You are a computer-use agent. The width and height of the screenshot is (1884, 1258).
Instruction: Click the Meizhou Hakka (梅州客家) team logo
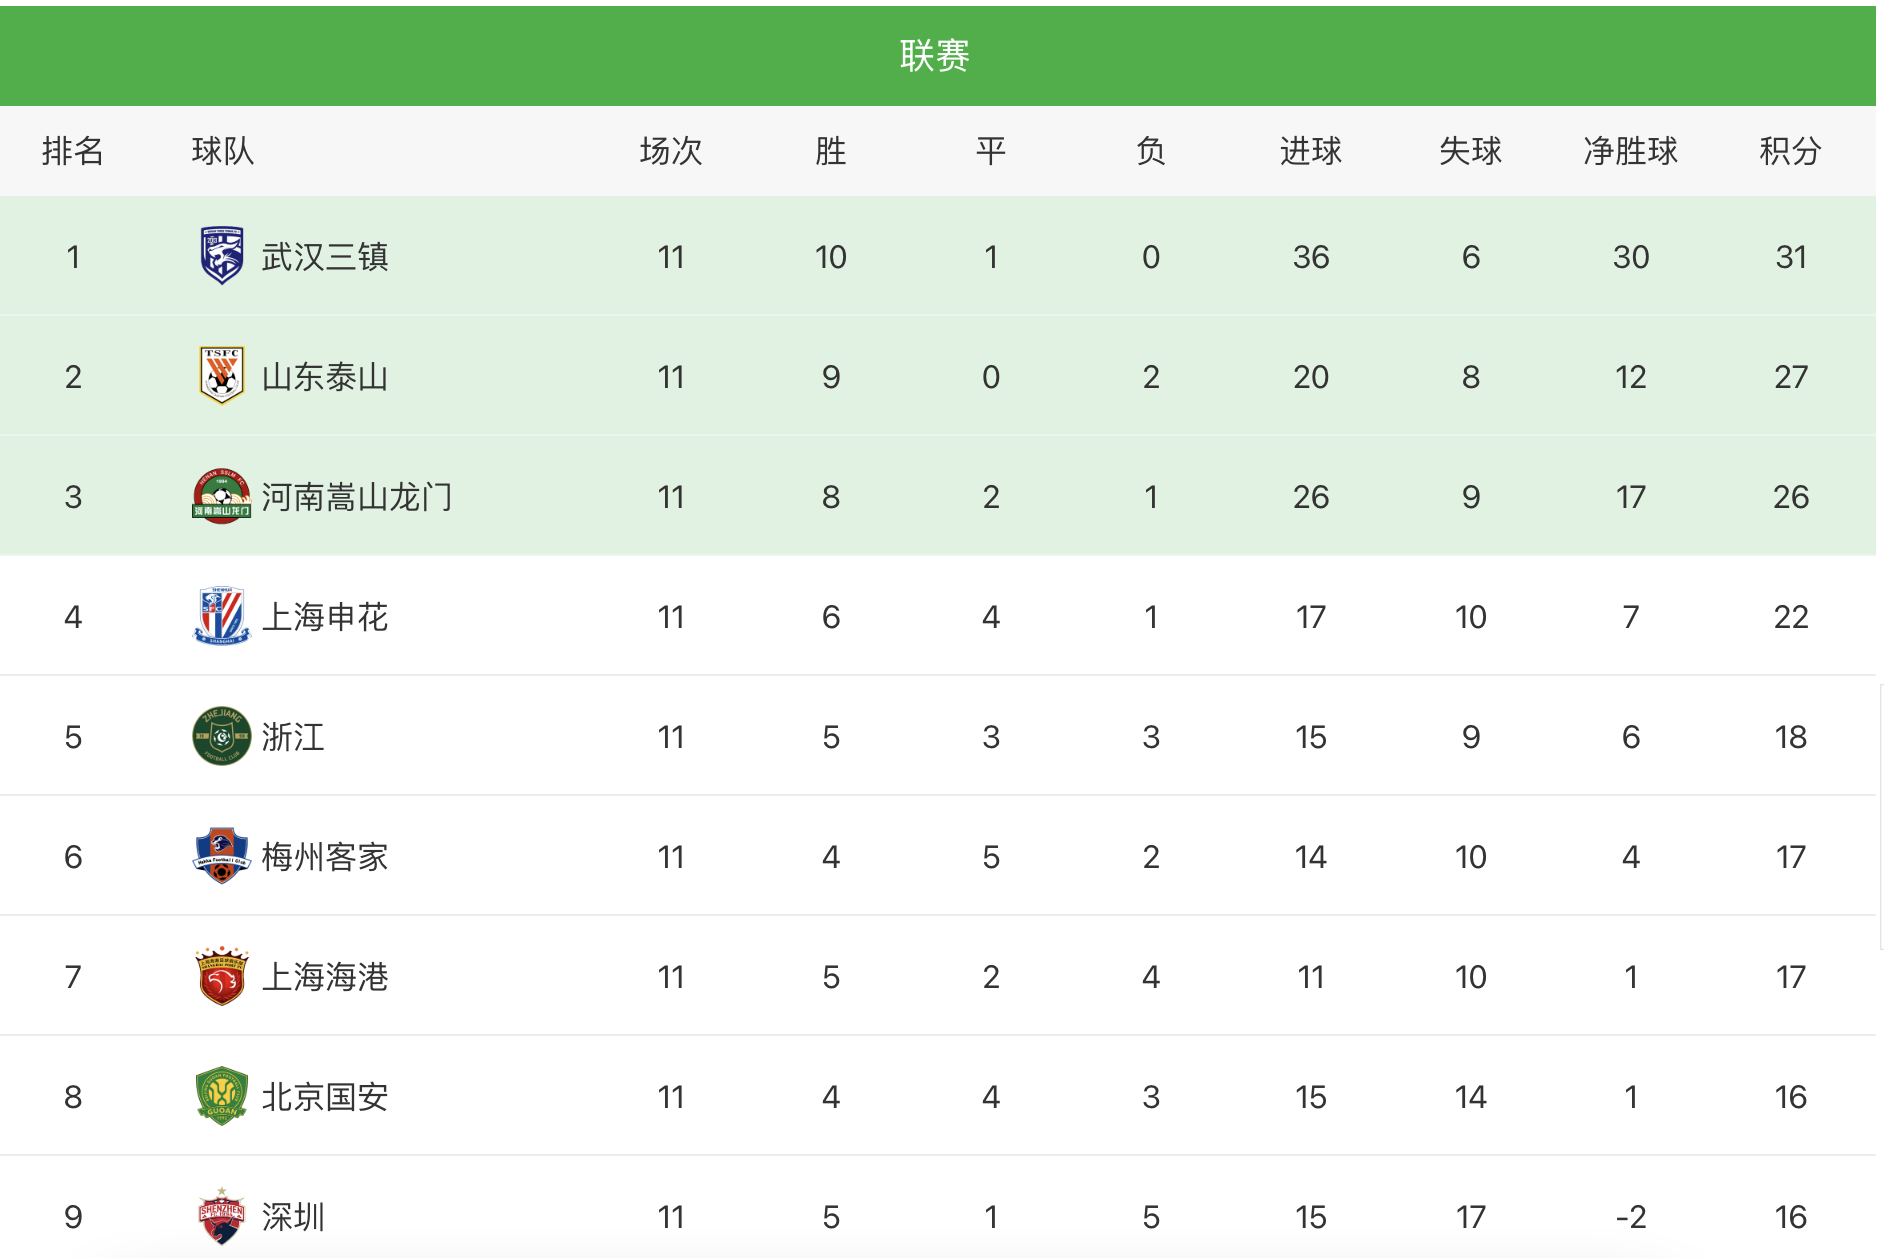[x=221, y=856]
